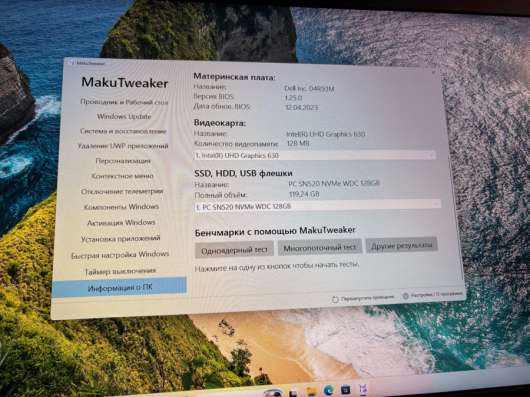Select Быстрая настройка Windows in sidebar
Viewport: 530px width, 397px height.
[x=120, y=254]
